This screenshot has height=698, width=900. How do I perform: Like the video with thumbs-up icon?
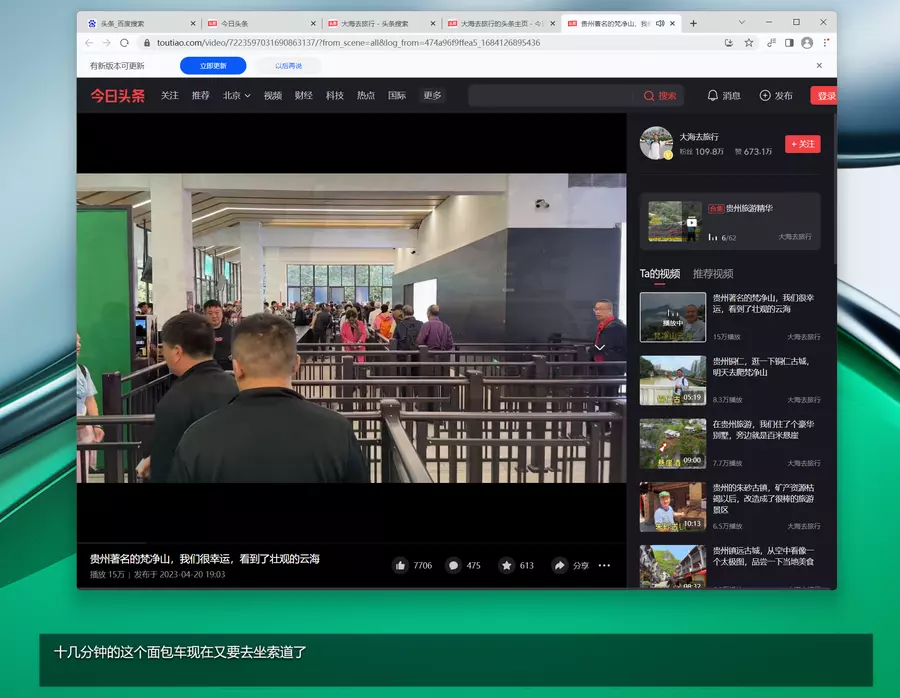click(400, 565)
